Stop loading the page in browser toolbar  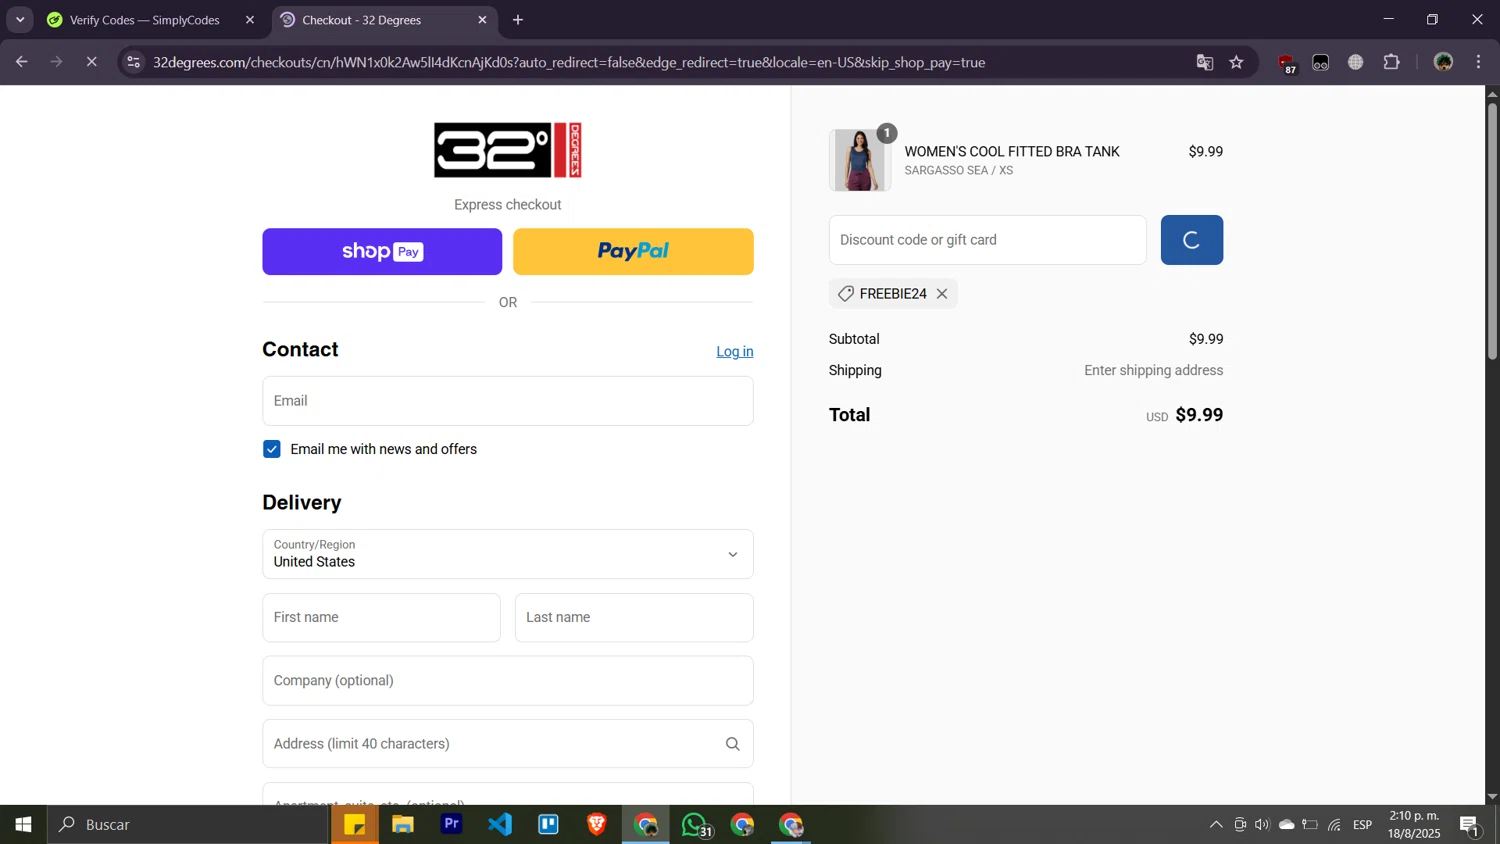(x=91, y=62)
